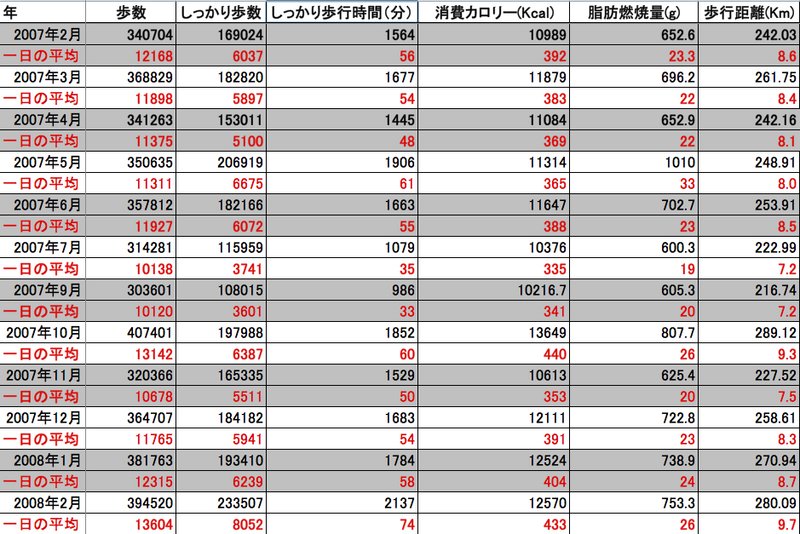
Task: Select the 歩数 column header
Action: tap(130, 13)
